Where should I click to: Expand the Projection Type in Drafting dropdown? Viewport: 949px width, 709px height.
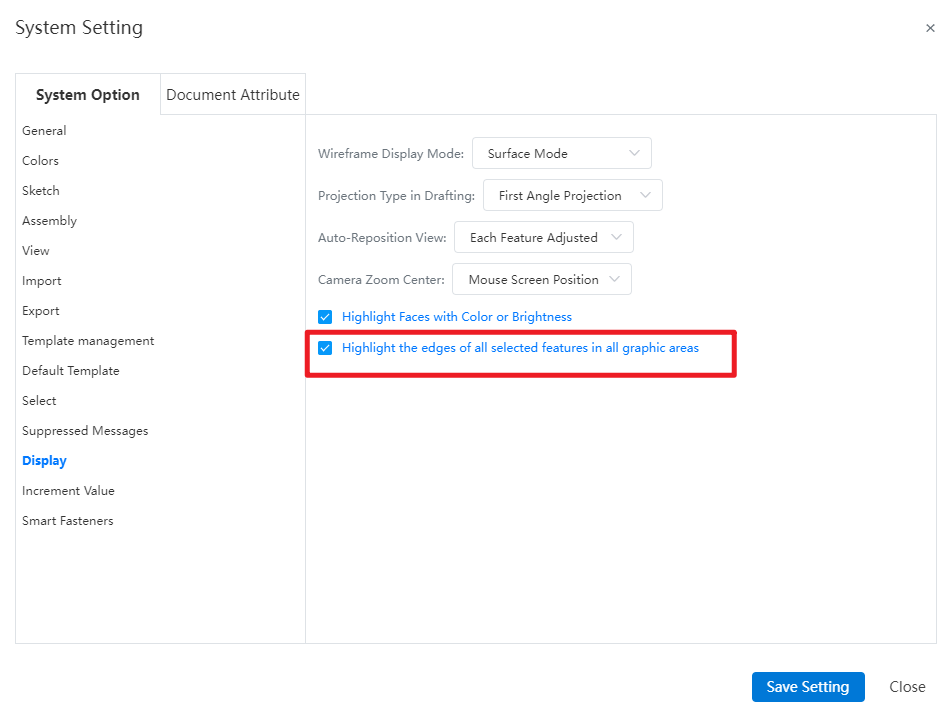coord(572,196)
